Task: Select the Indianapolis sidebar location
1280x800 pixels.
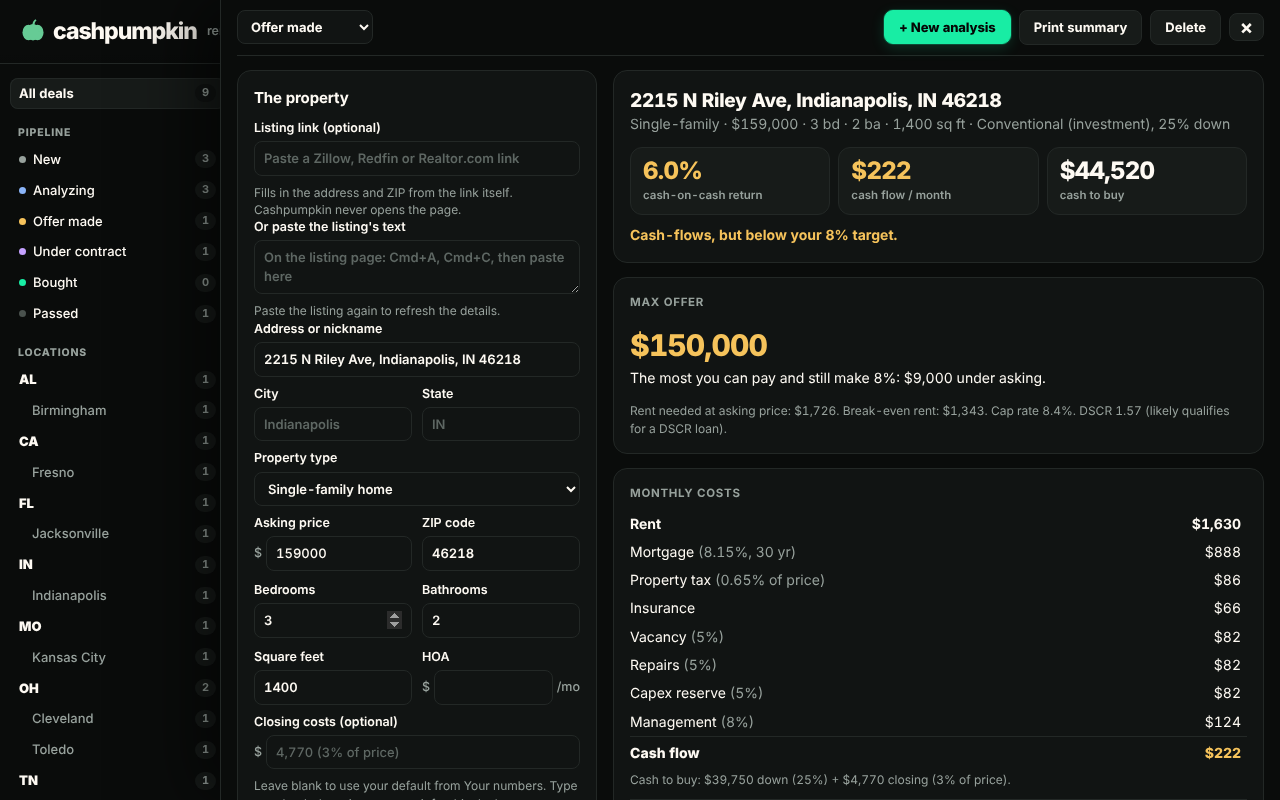Action: [114, 595]
